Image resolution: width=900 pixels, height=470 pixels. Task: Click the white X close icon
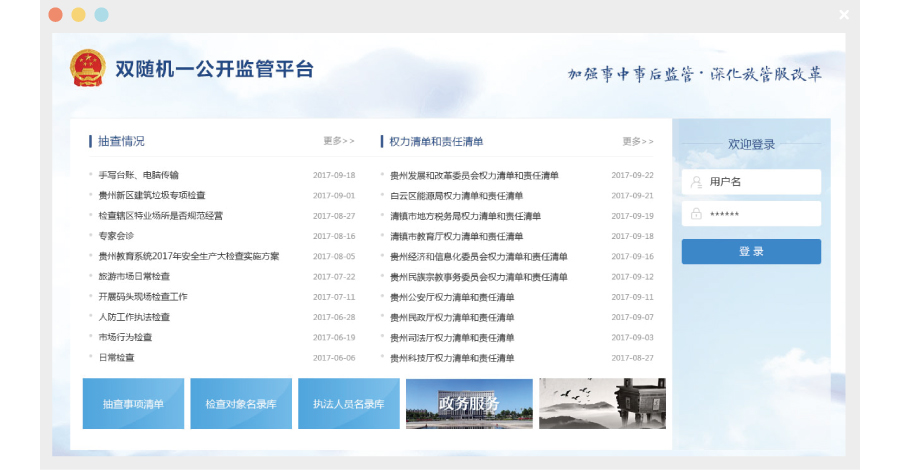pyautogui.click(x=844, y=15)
